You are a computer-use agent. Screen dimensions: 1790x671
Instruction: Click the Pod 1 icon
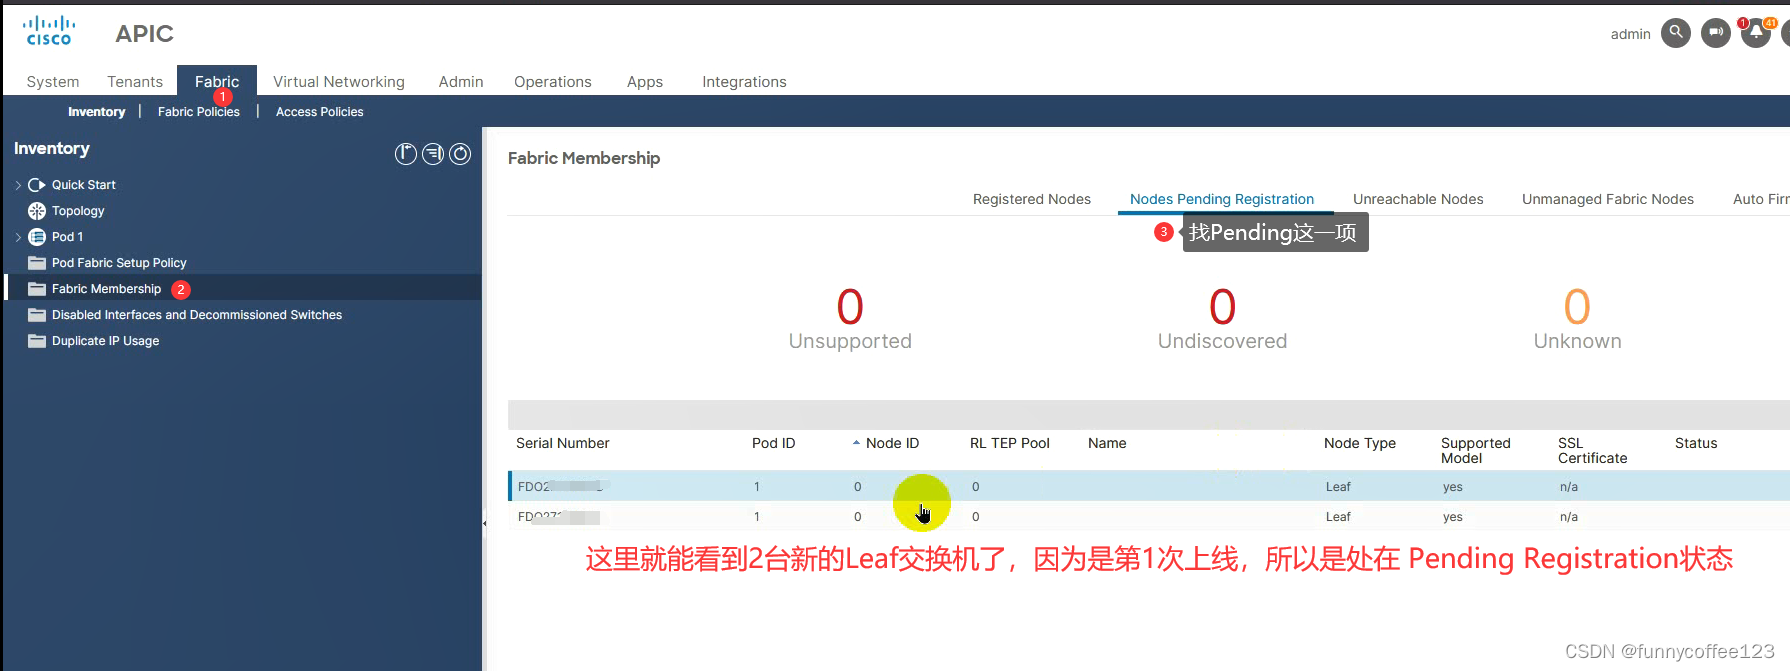[37, 237]
